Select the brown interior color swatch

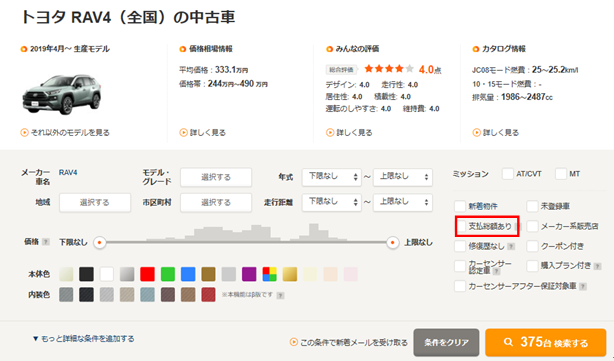(188, 294)
